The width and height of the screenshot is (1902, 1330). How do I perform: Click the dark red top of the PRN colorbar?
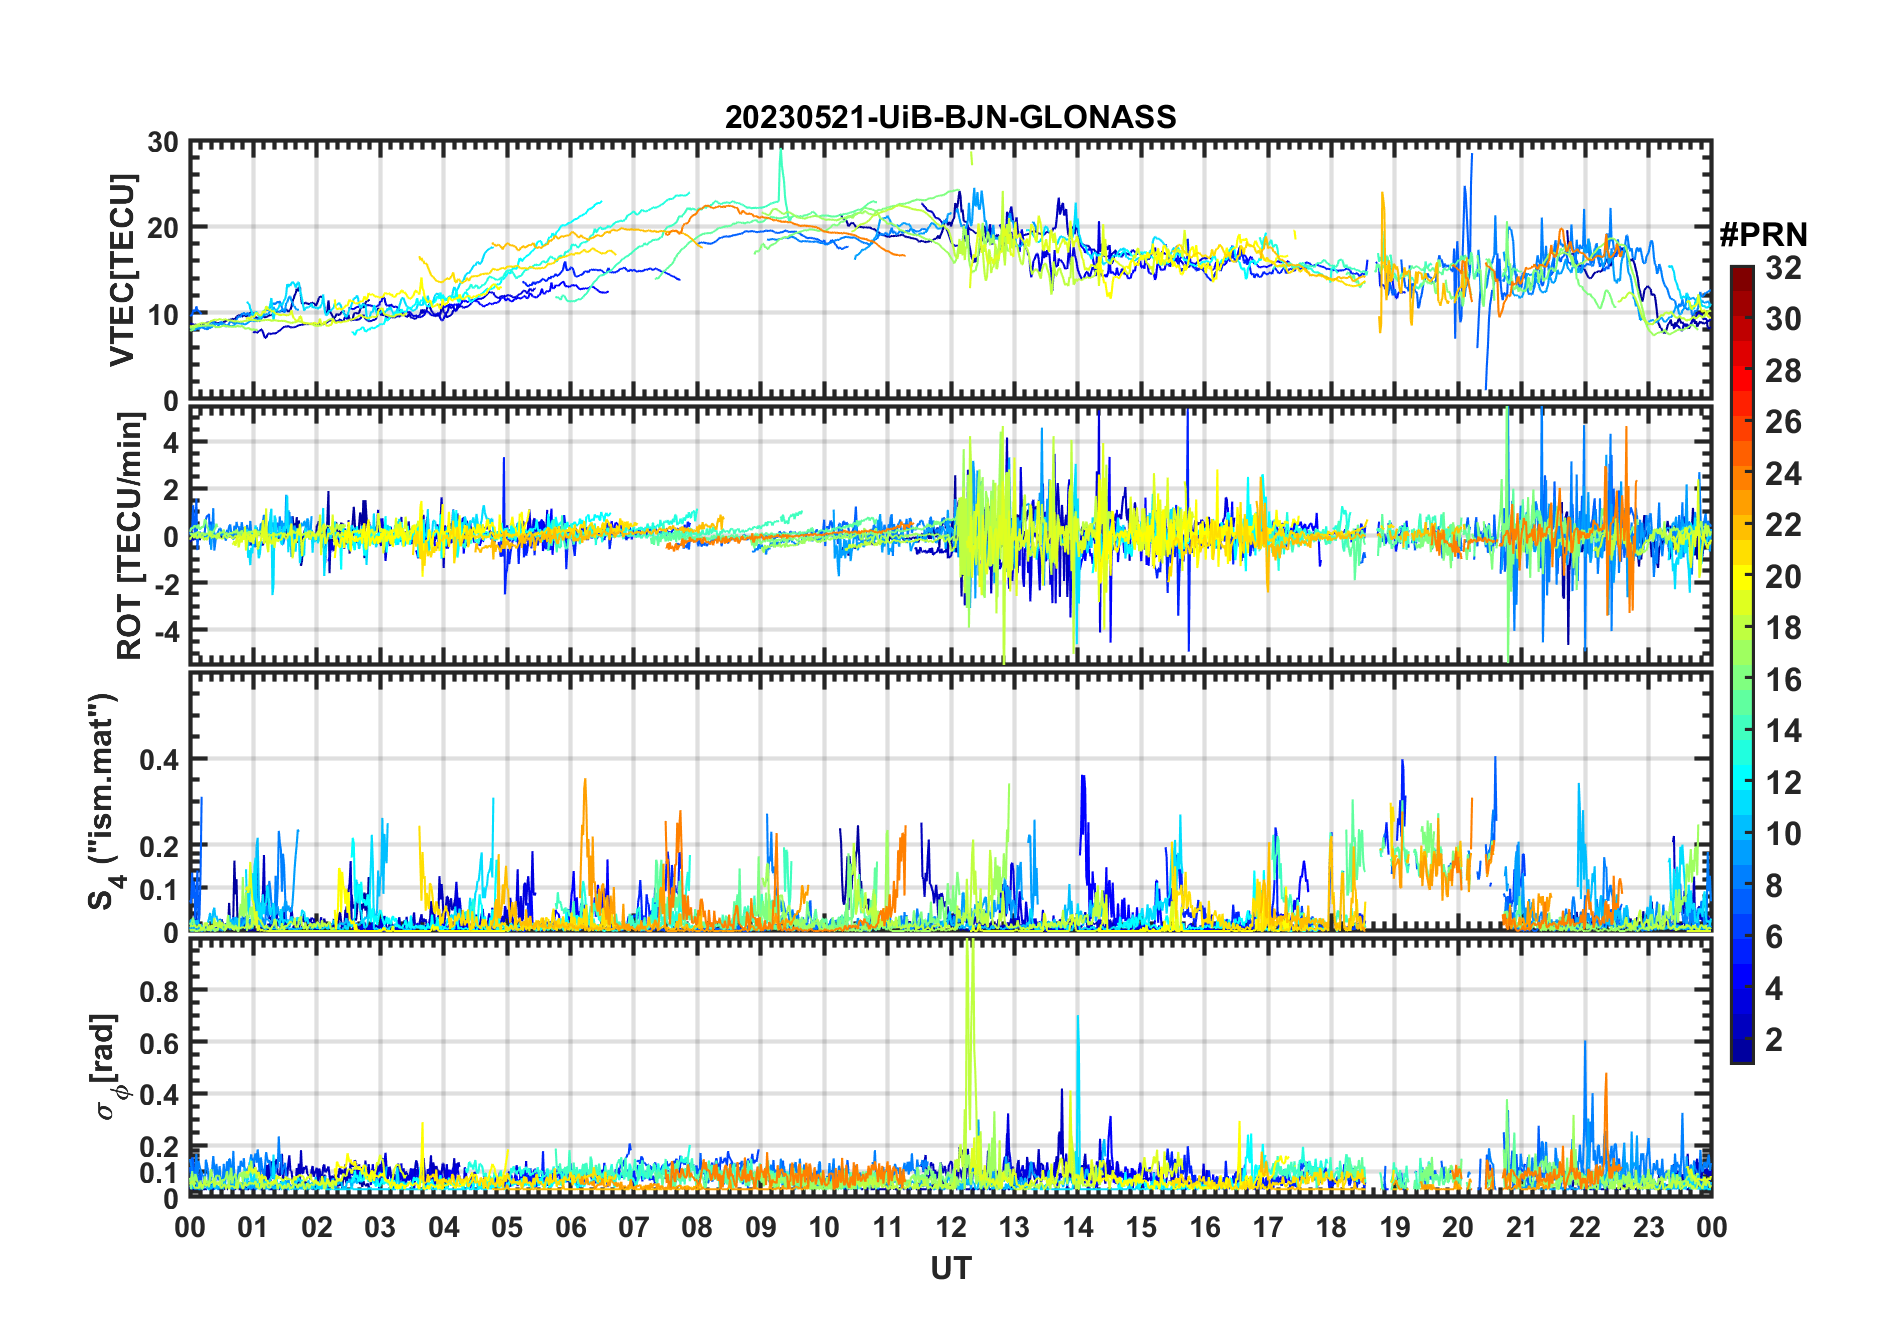pos(1741,273)
